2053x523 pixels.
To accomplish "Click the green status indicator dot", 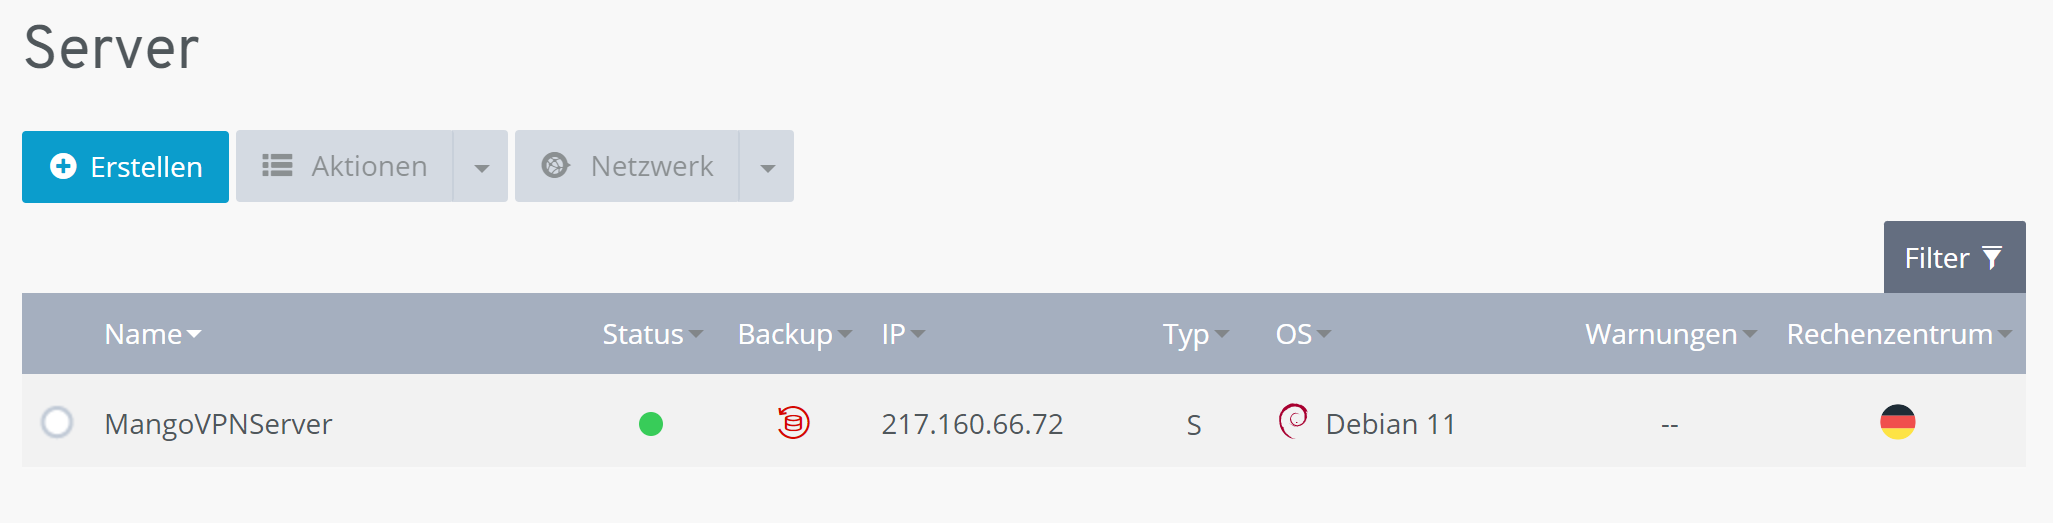I will pyautogui.click(x=651, y=425).
